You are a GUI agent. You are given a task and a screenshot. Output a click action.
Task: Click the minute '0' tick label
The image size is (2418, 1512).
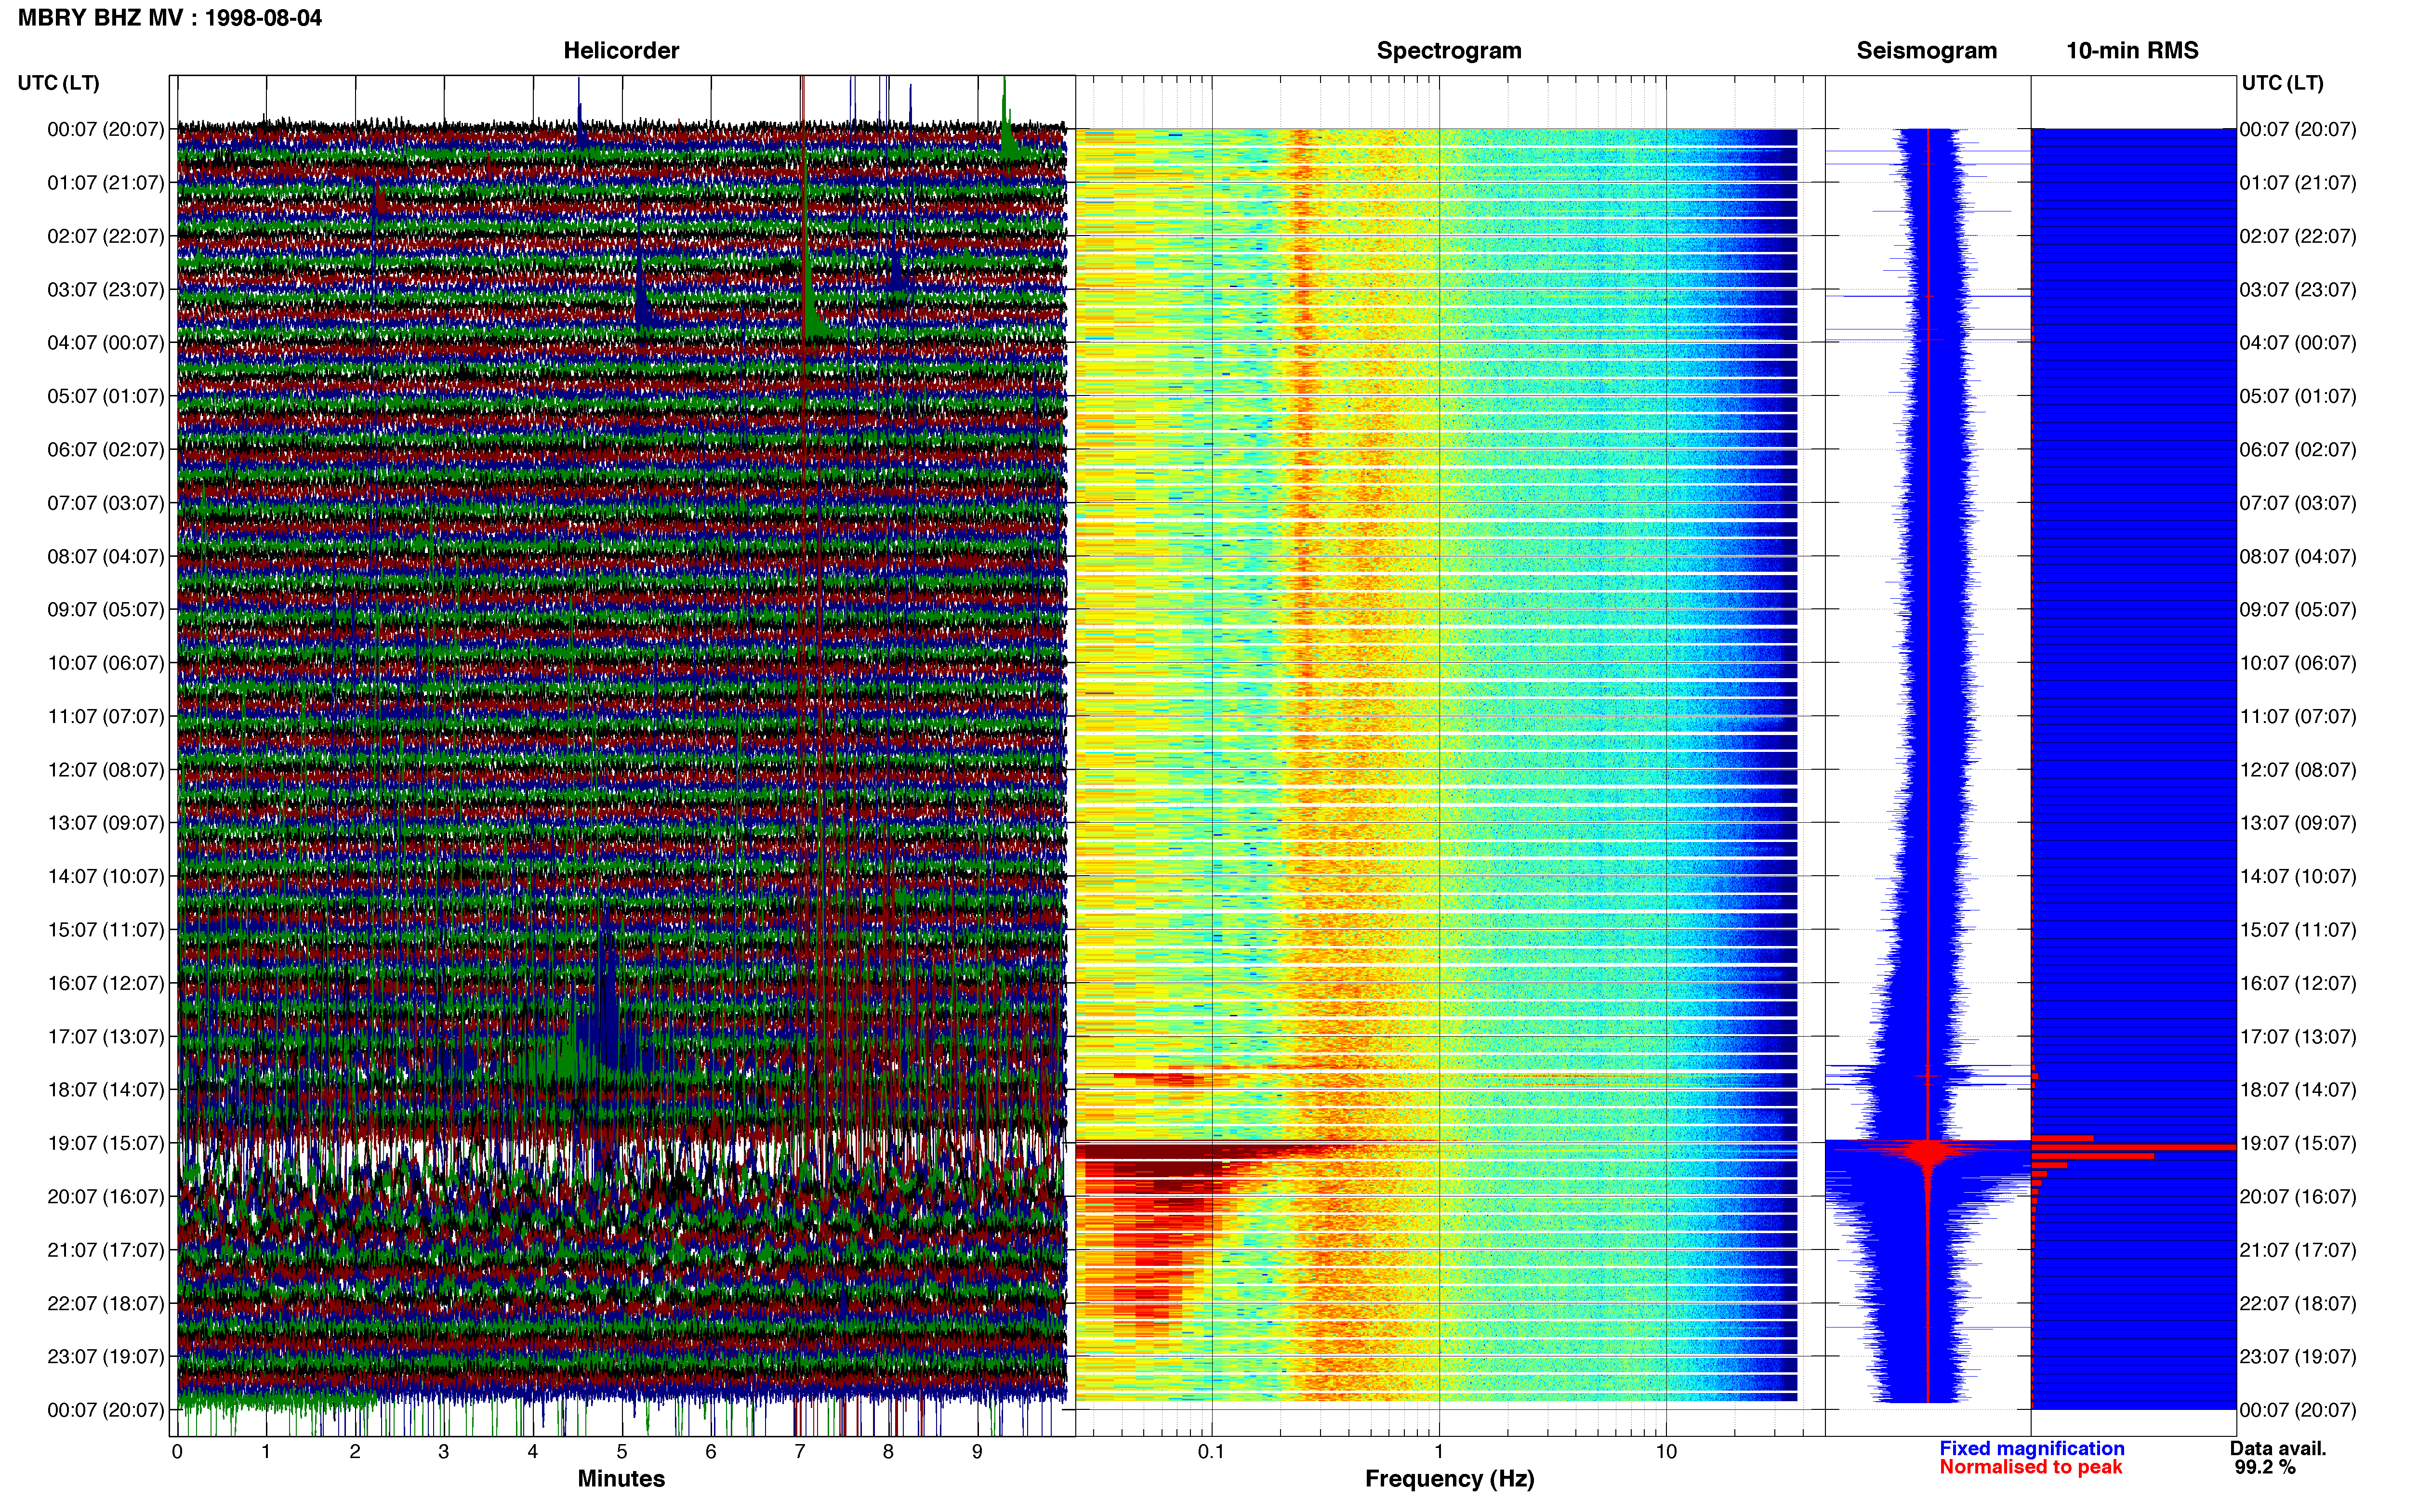177,1451
